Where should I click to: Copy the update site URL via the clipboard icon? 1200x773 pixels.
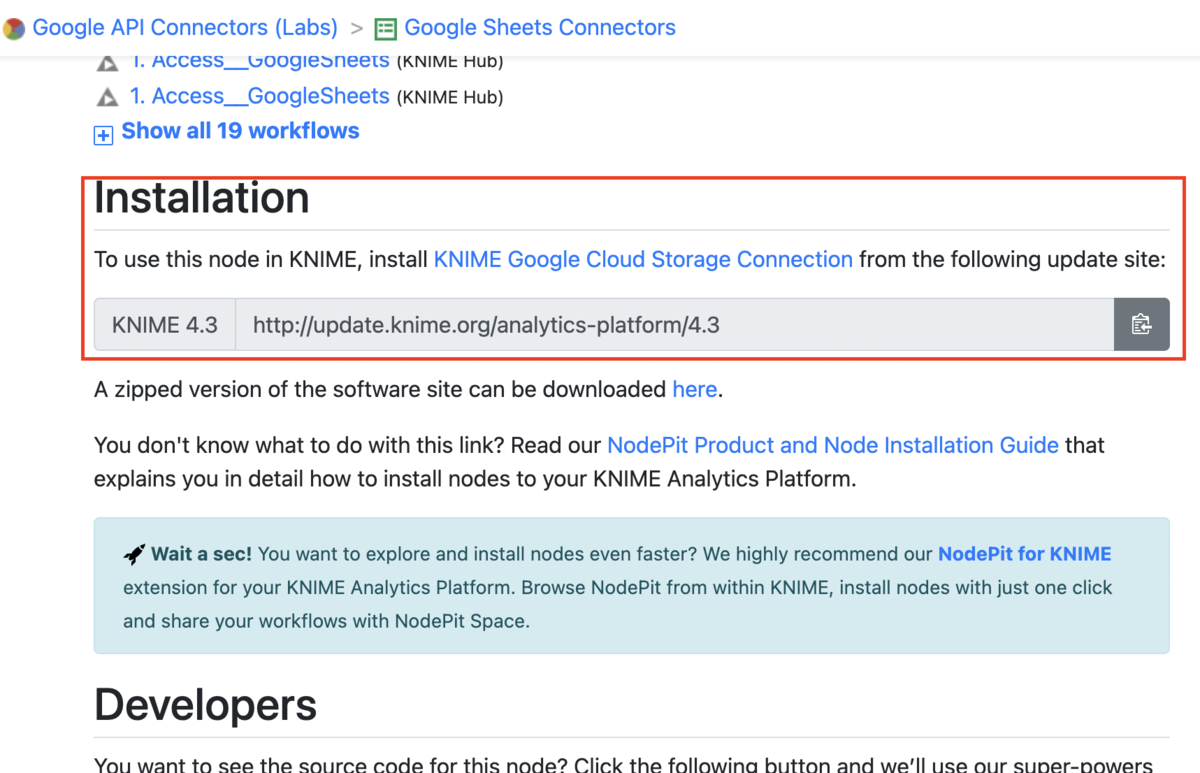click(1141, 324)
